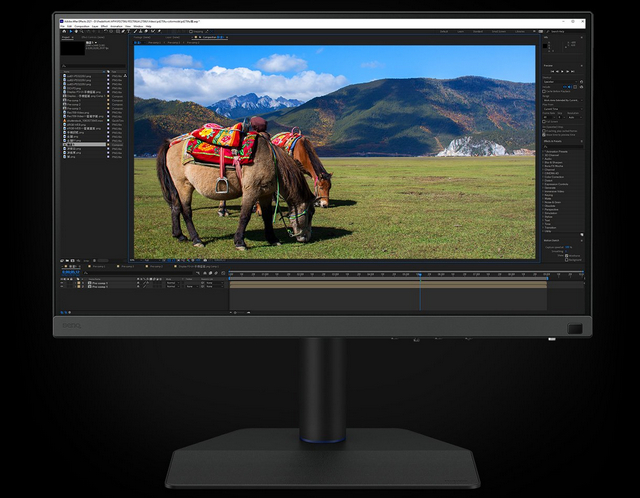
Task: Toggle the Cache Before Playback checkbox
Action: 544,92
